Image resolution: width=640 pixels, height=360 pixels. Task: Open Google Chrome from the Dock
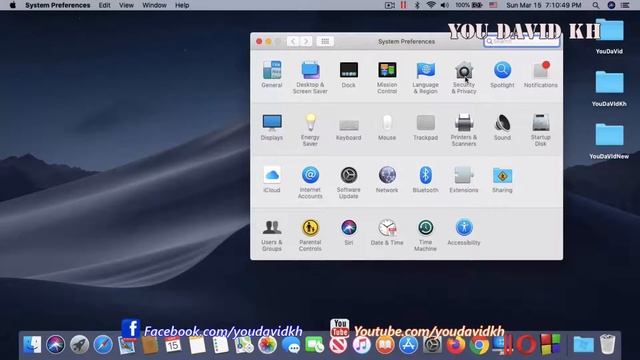pos(479,345)
